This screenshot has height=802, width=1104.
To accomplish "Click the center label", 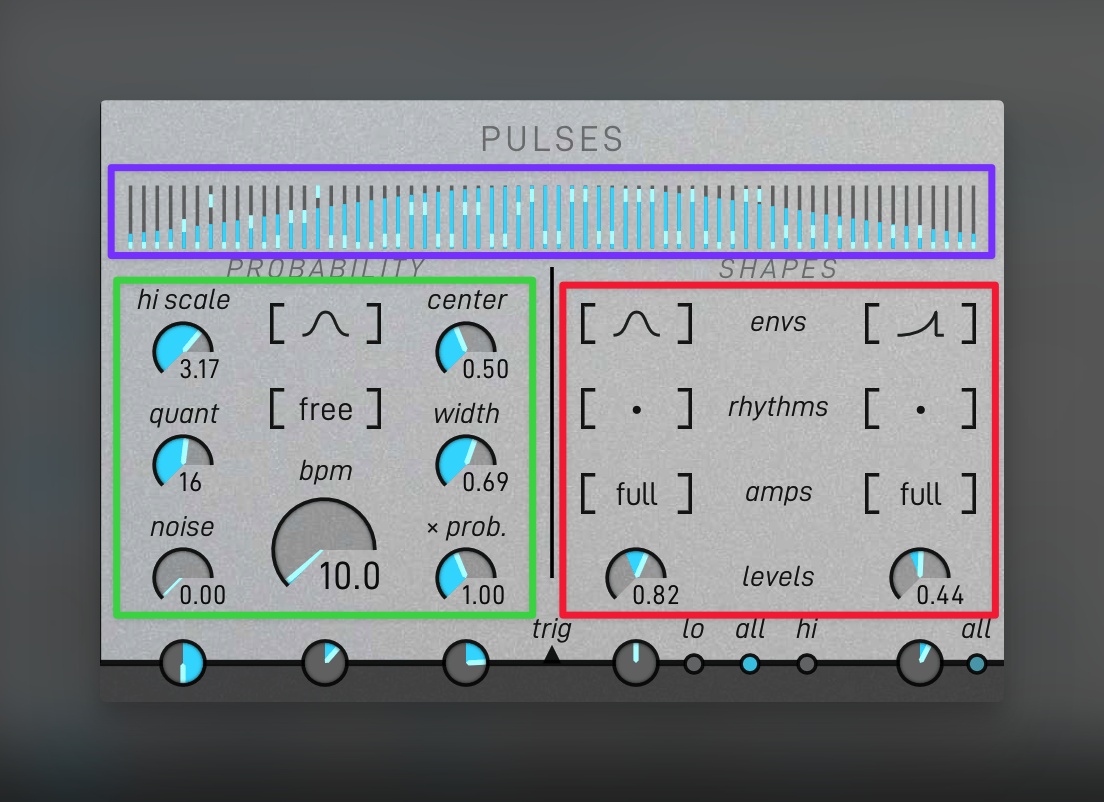I will click(x=467, y=300).
